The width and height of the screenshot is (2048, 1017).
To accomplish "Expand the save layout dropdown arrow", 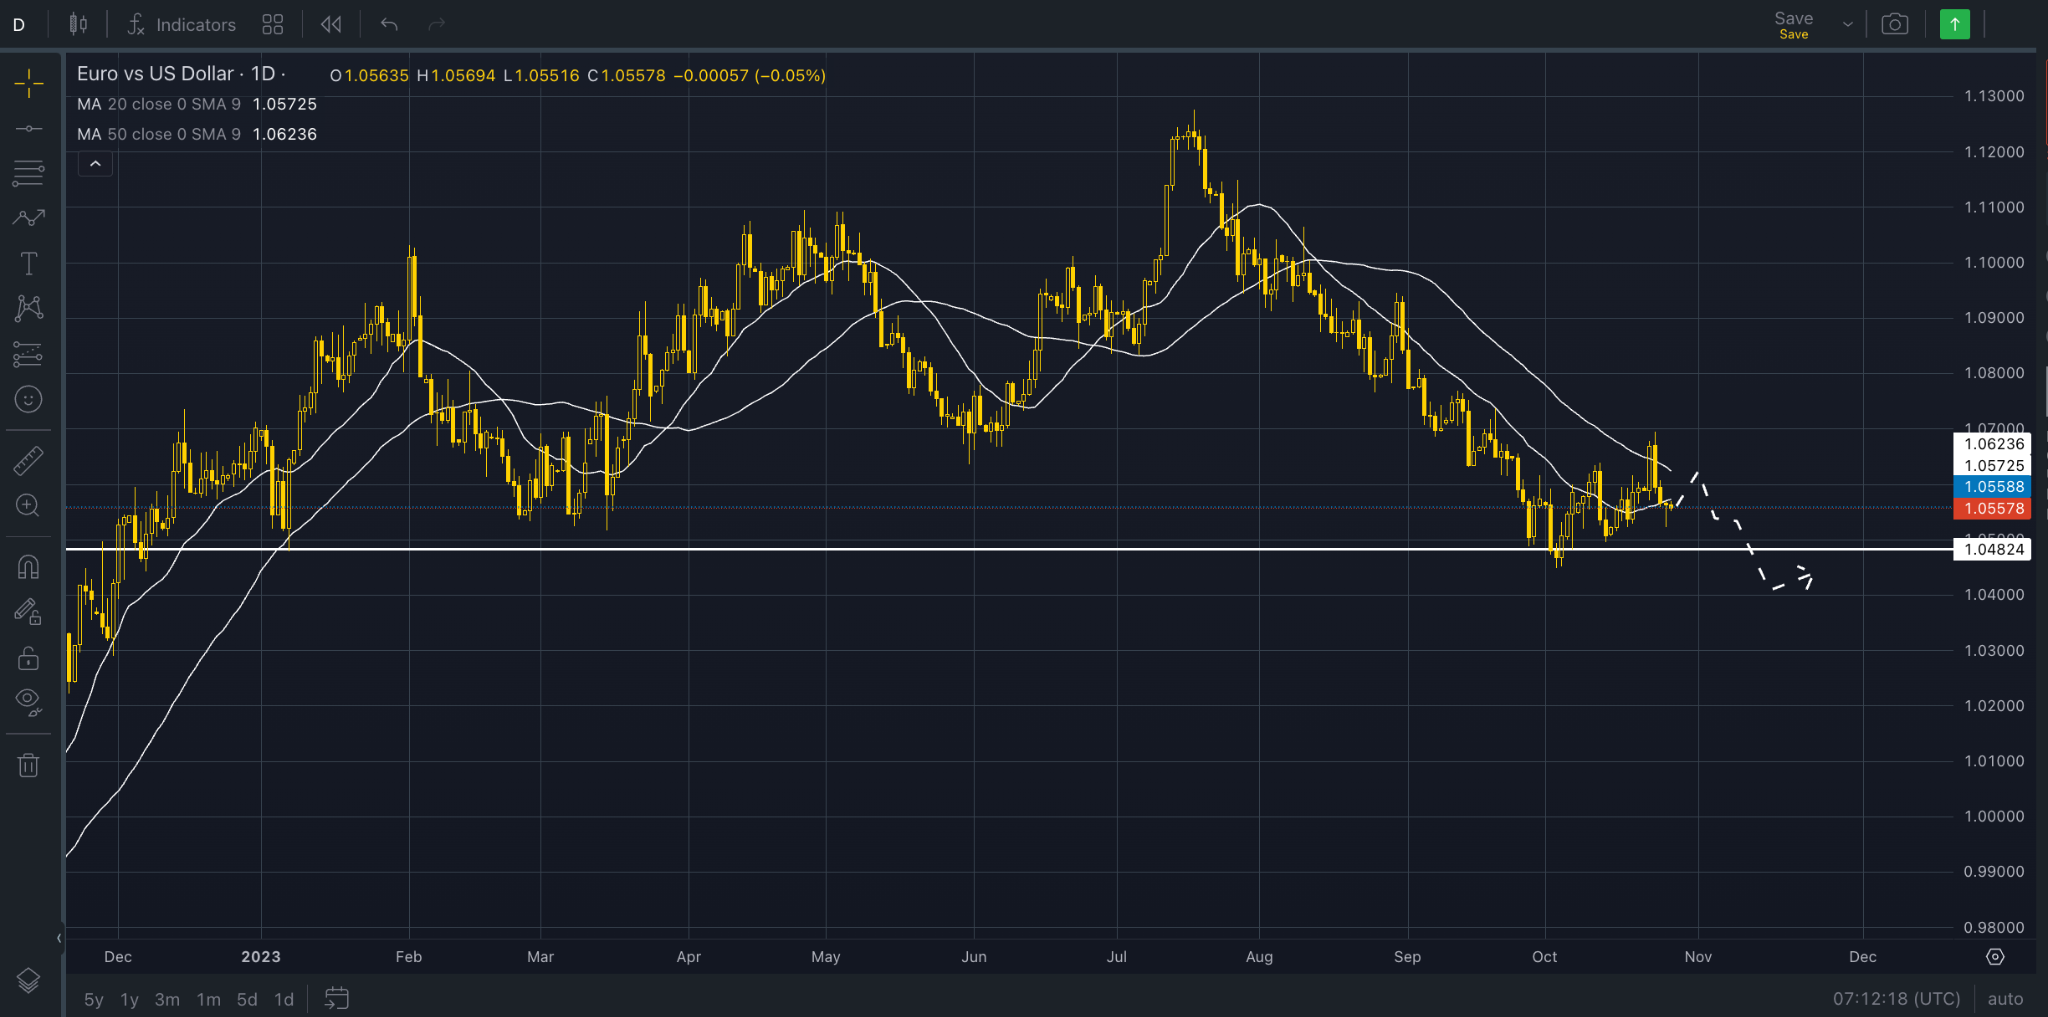I will (1847, 25).
